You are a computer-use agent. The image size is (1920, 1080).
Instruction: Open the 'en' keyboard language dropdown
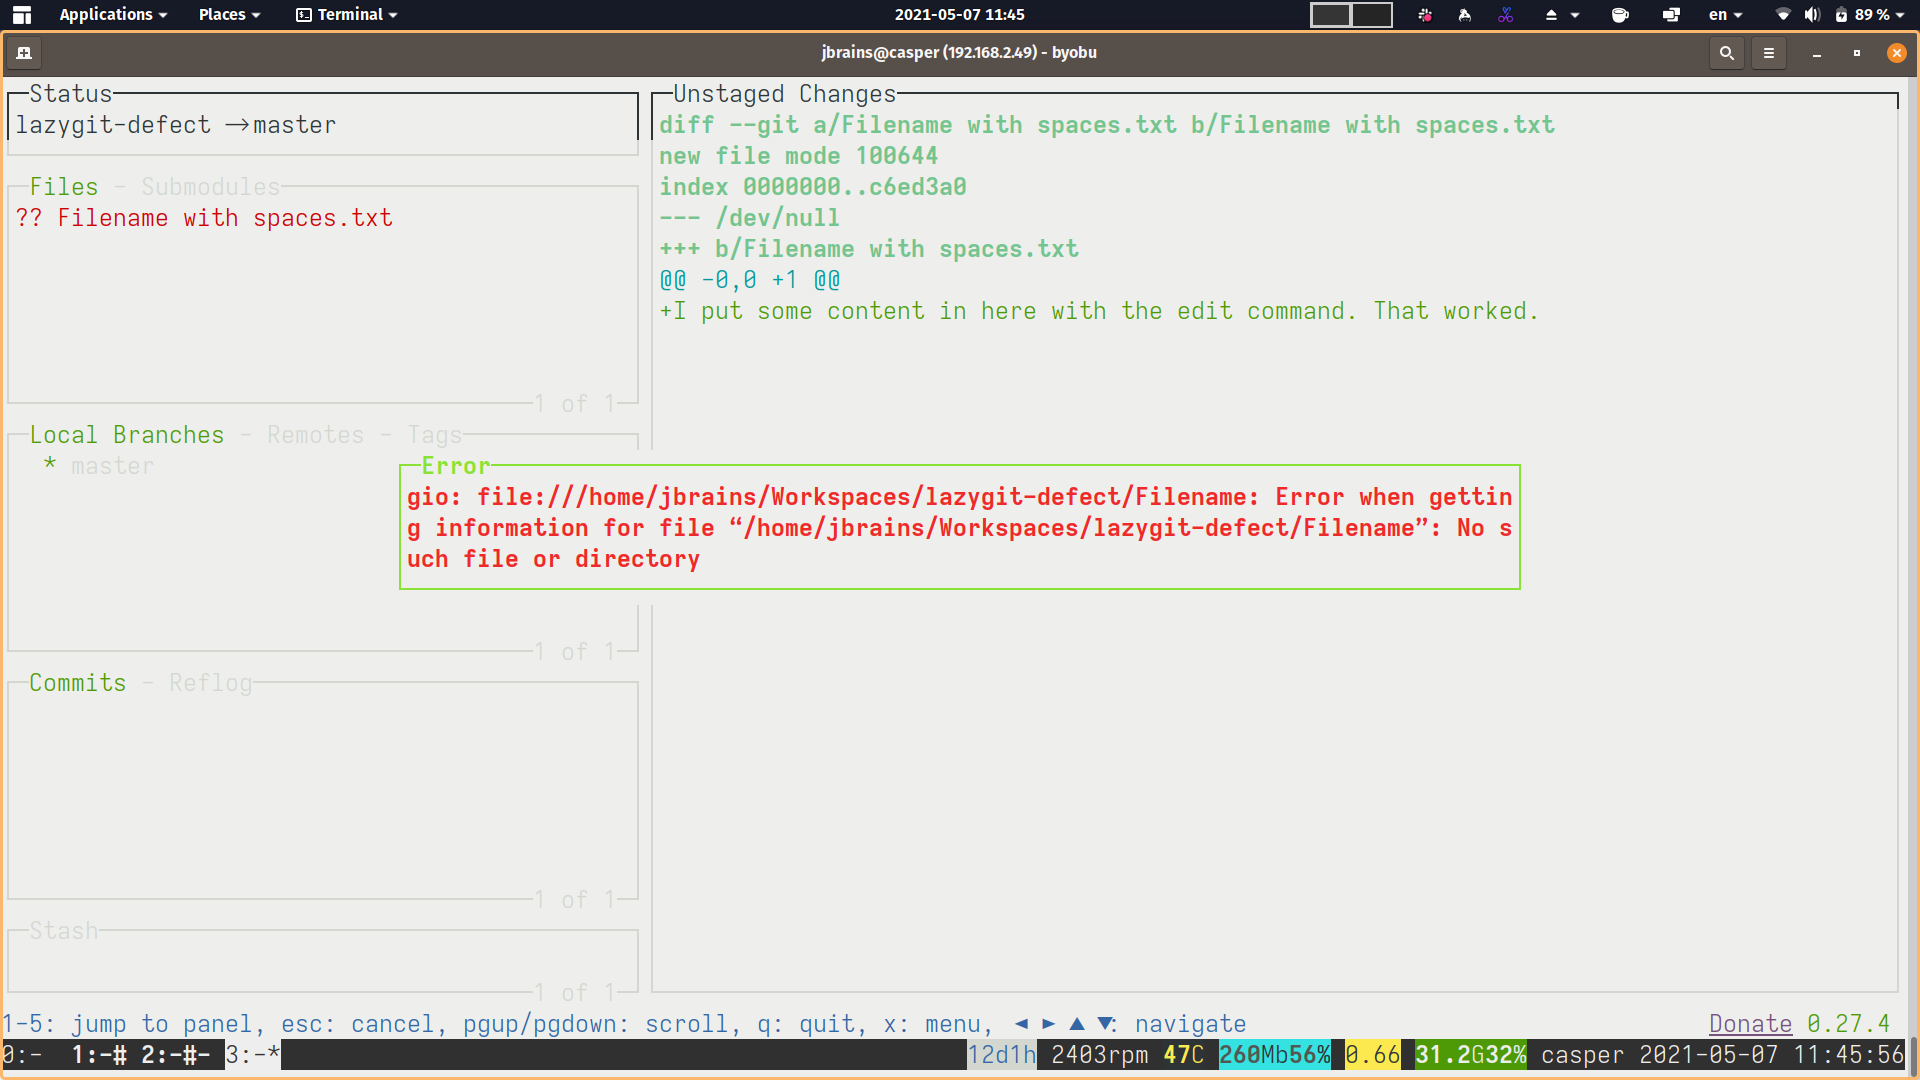1723,15
